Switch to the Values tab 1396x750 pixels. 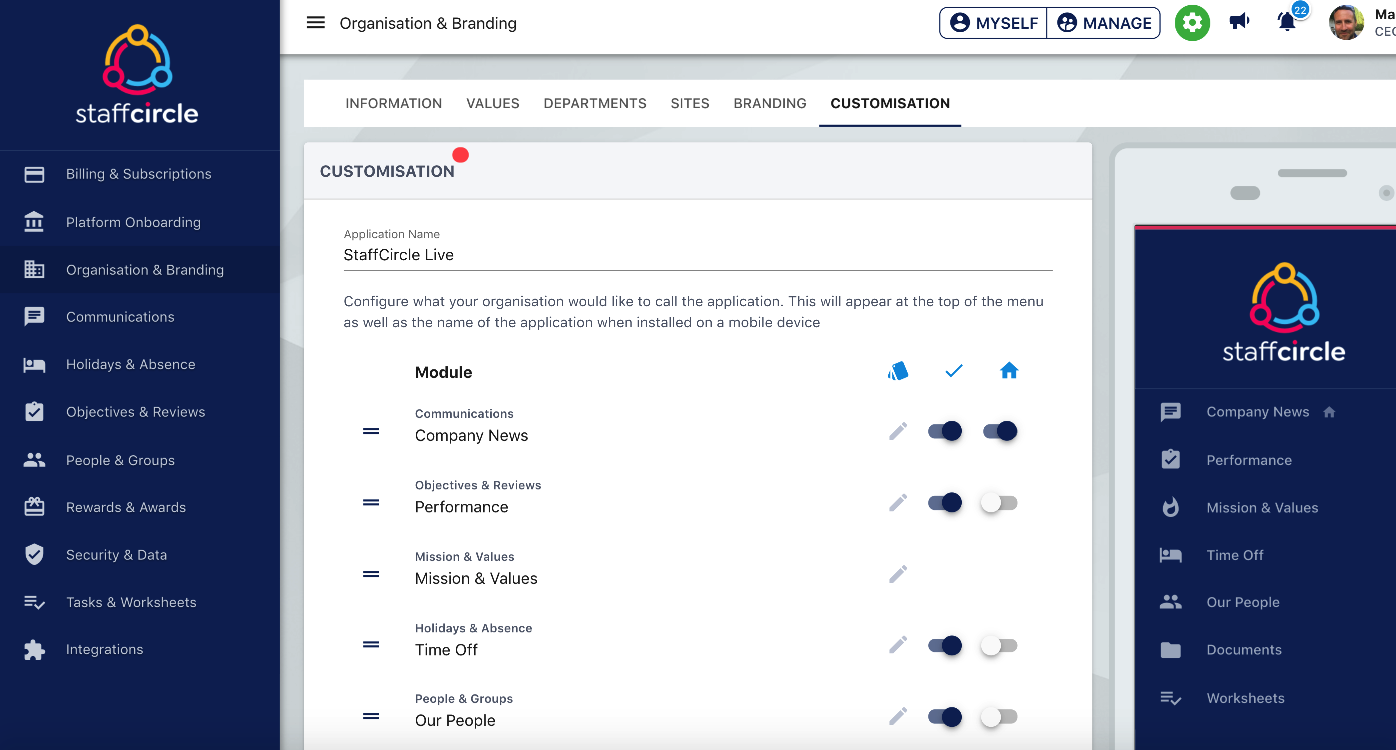pyautogui.click(x=493, y=103)
